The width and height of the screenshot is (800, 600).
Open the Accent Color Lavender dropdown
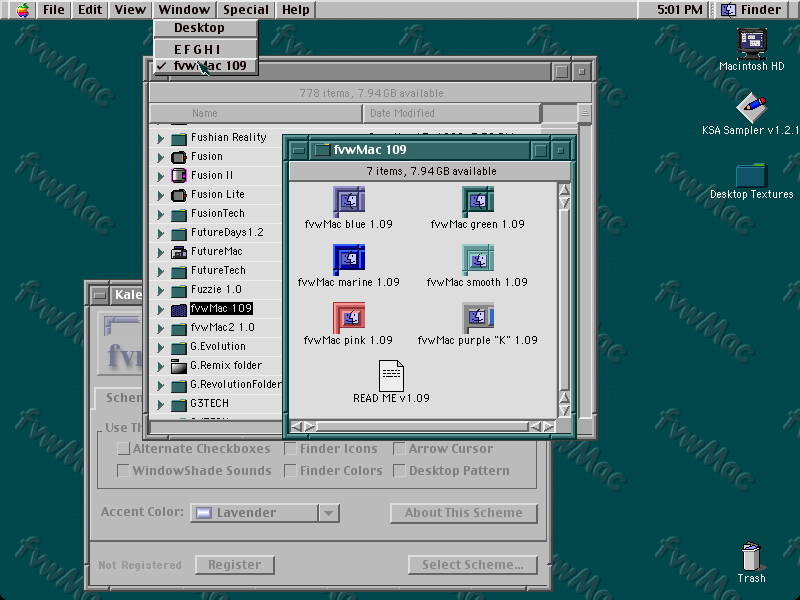265,513
